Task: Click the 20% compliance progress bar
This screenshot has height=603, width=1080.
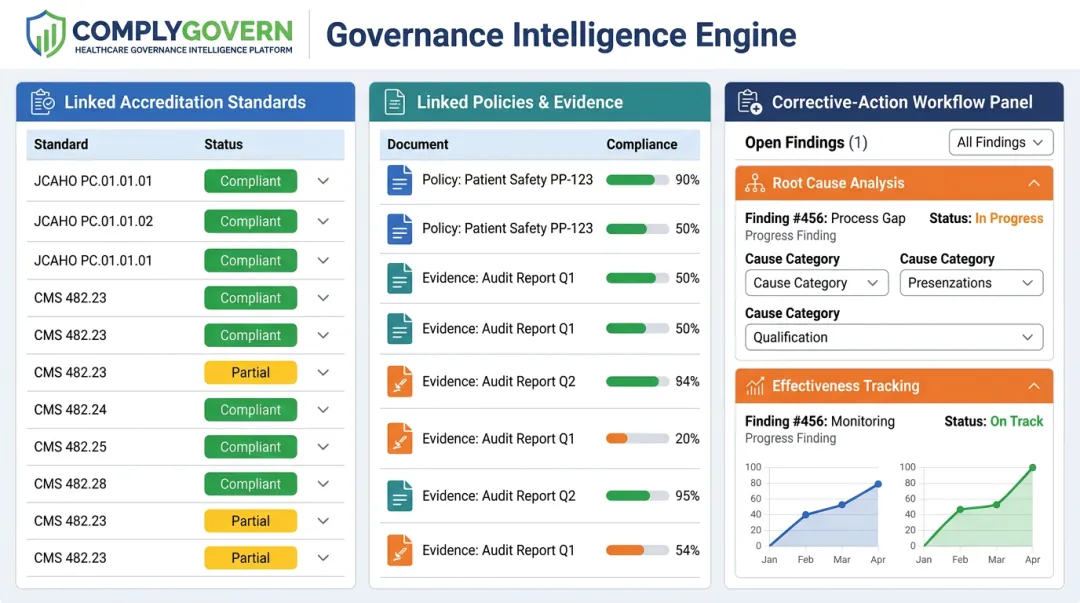Action: 637,439
